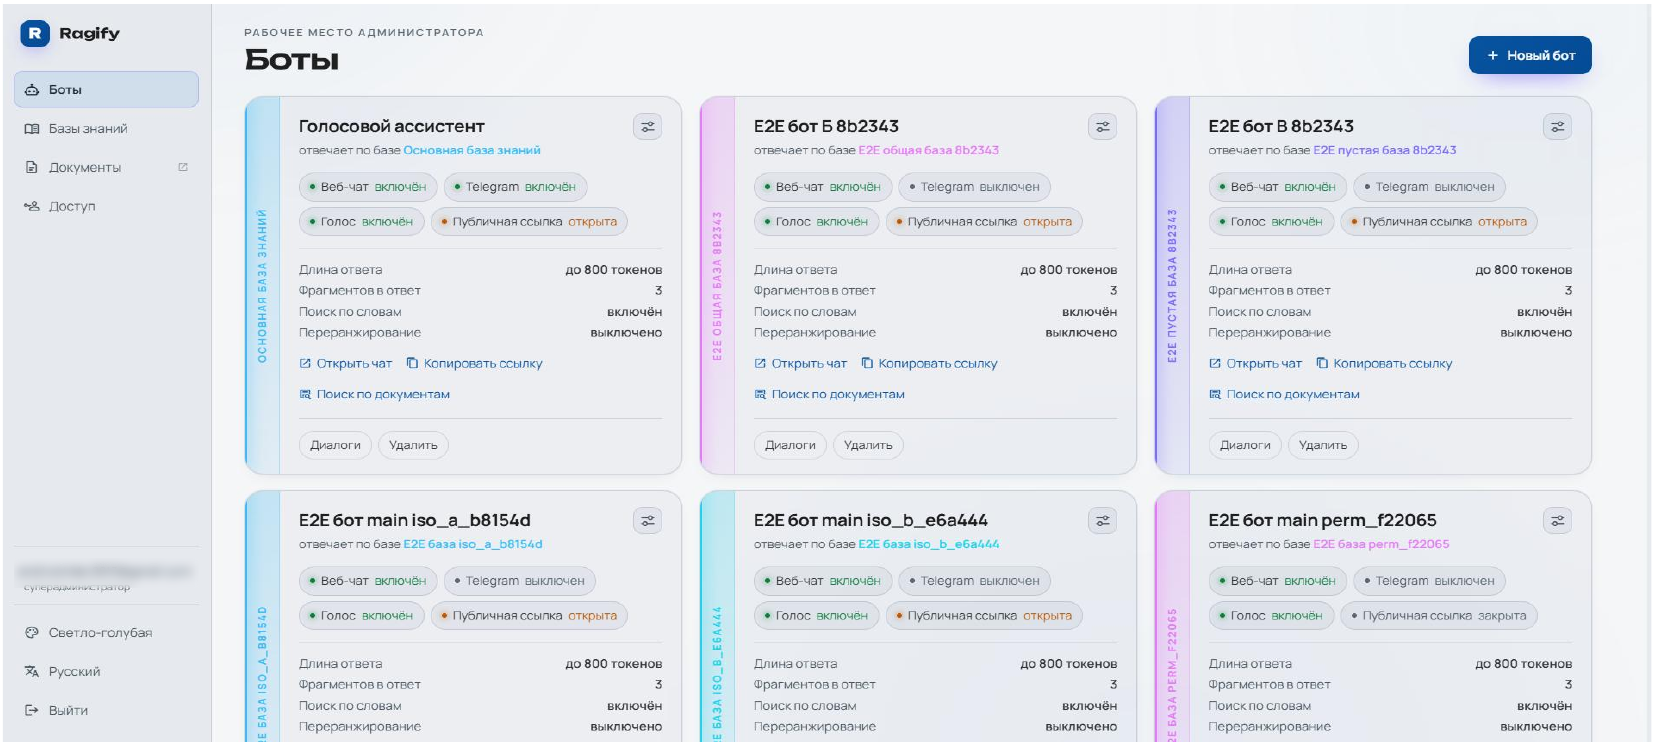
Task: Open Диалоги for Голосовой ассистент
Action: pyautogui.click(x=336, y=445)
